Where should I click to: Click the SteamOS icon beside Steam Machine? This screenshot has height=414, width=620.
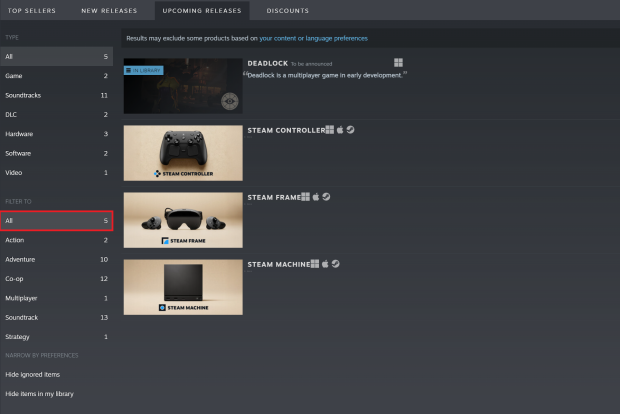(x=336, y=264)
